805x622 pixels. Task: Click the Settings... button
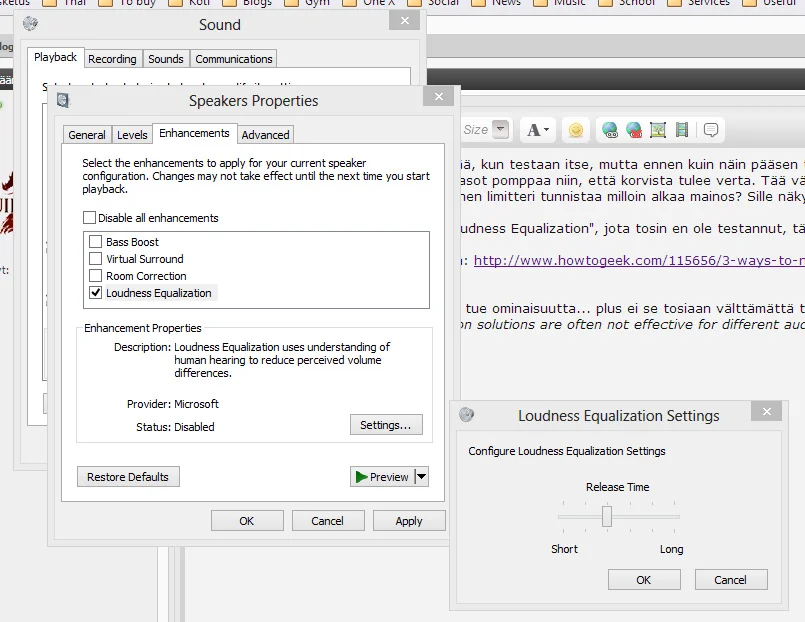point(385,425)
